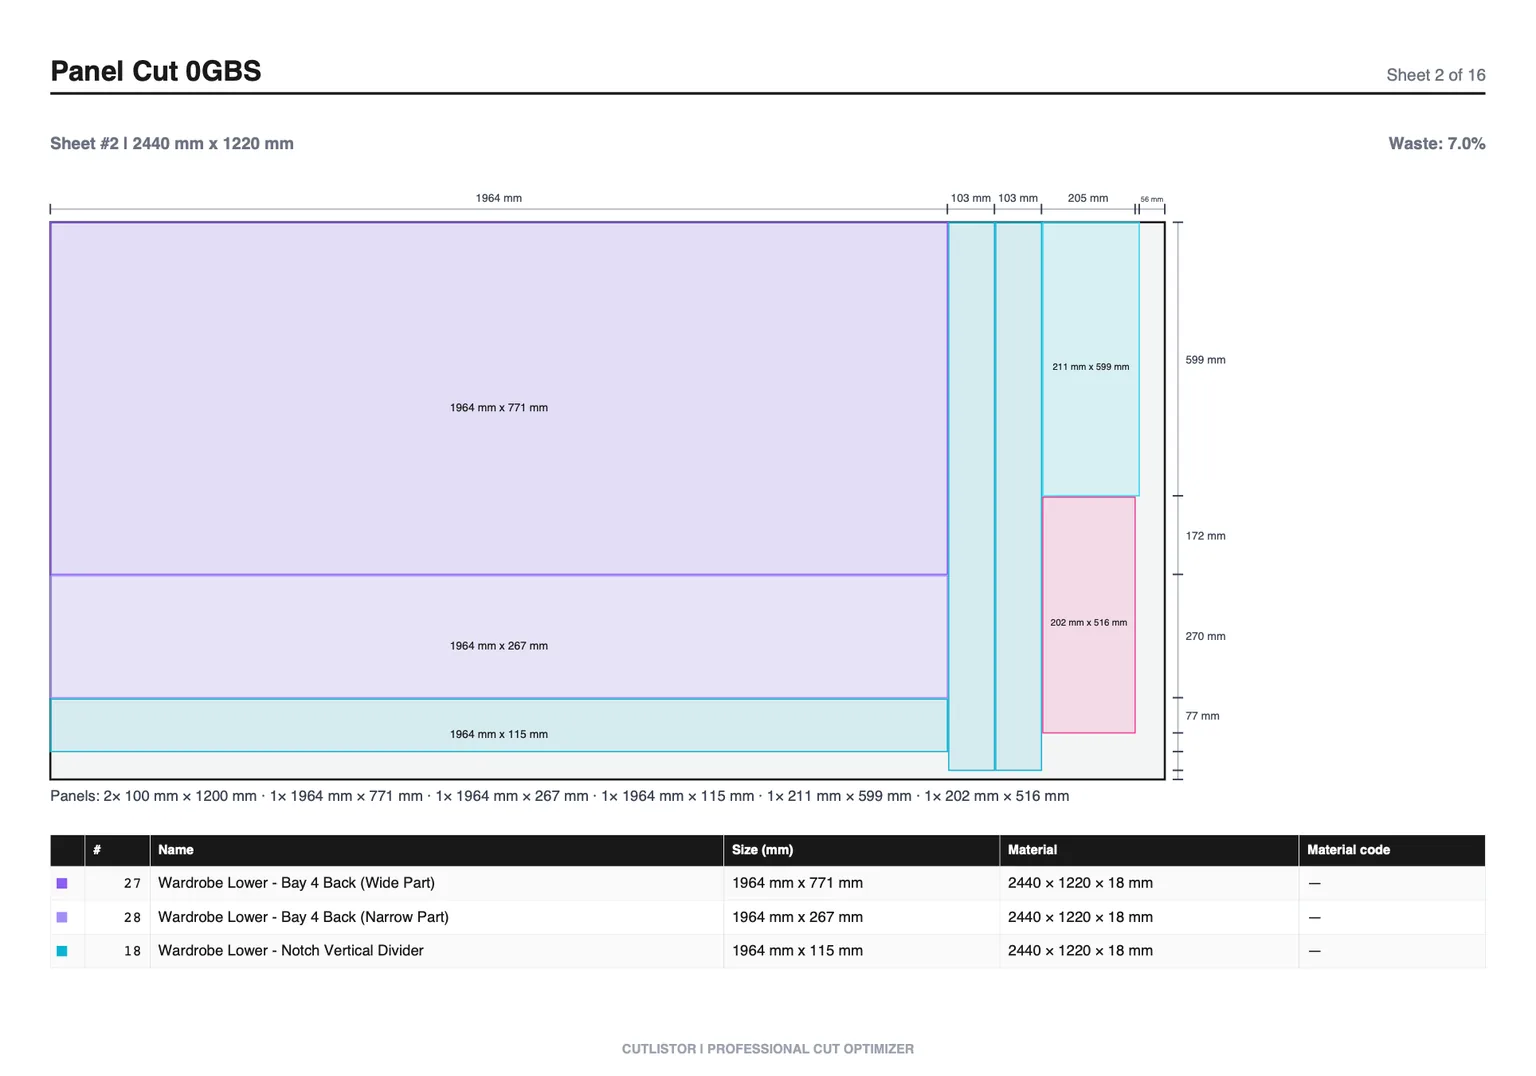Click the number 28 in the table

coord(132,917)
